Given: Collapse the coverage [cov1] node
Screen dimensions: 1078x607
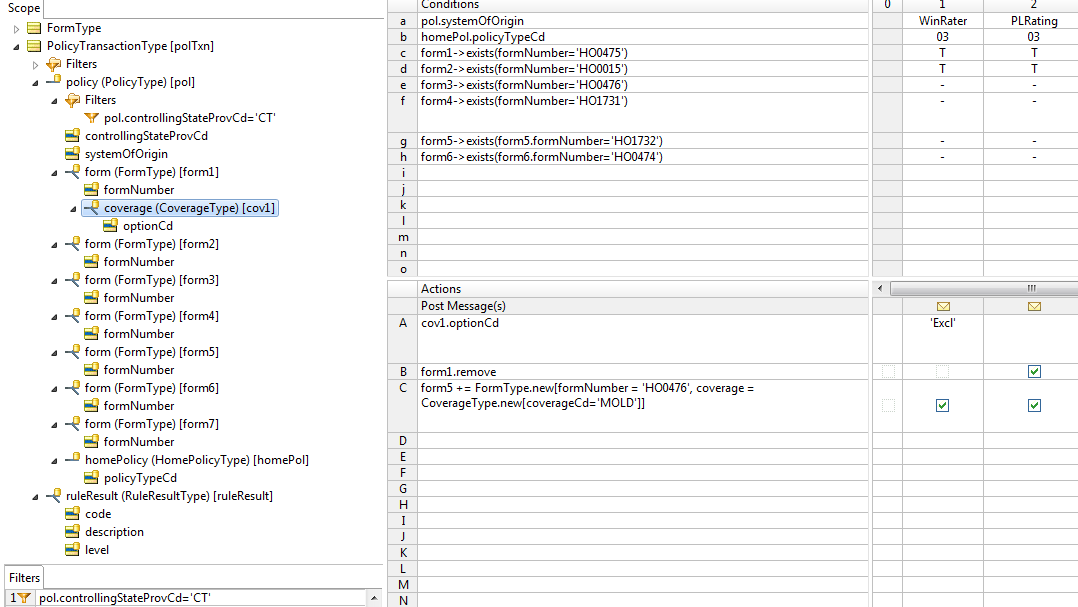Looking at the screenshot, I should click(74, 208).
